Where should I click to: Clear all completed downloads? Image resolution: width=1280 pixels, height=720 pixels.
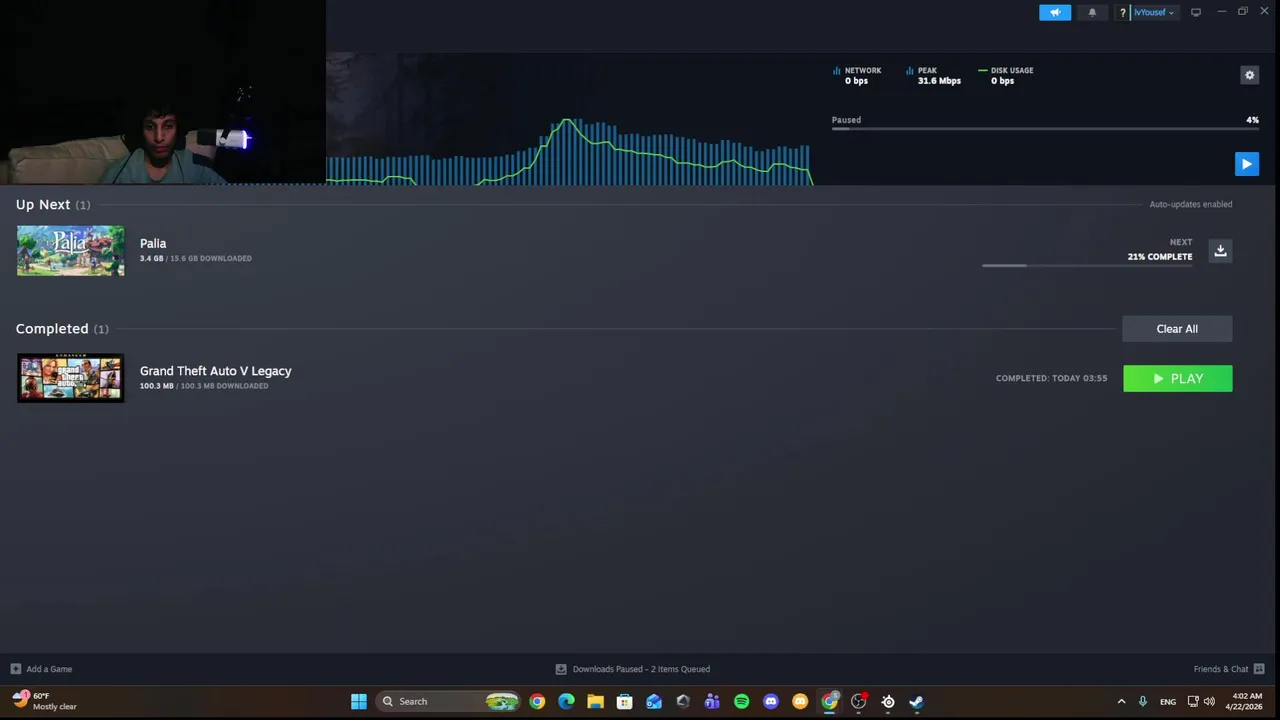click(x=1177, y=329)
